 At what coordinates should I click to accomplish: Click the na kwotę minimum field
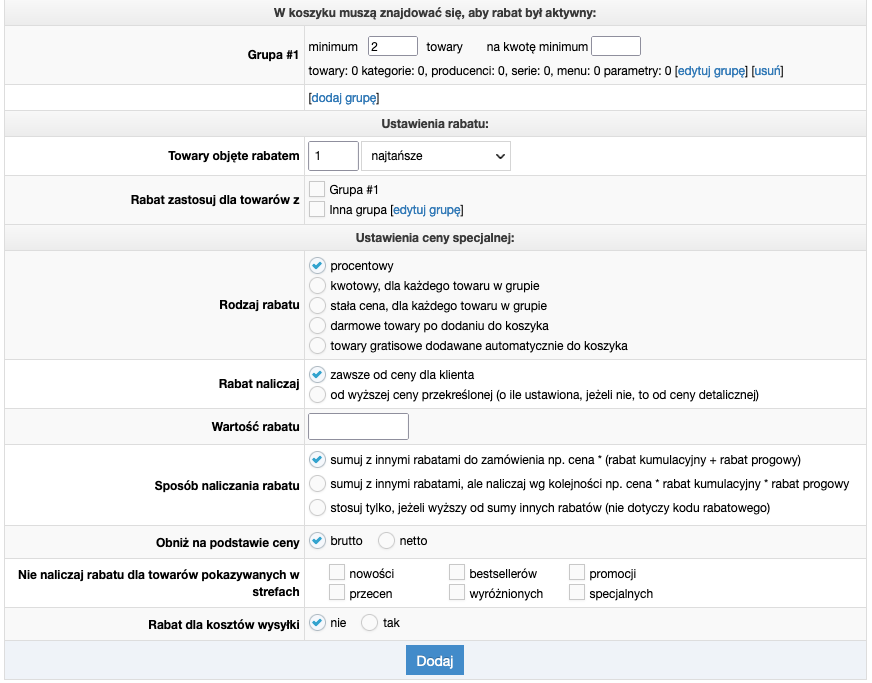pyautogui.click(x=615, y=46)
